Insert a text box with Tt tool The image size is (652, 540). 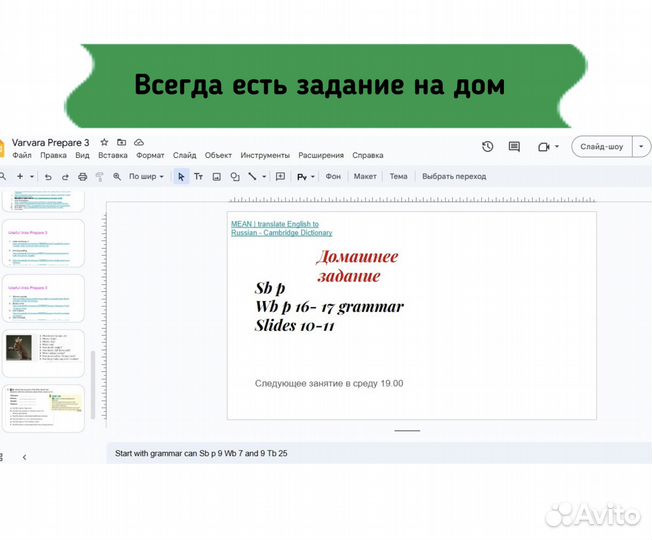pyautogui.click(x=198, y=177)
